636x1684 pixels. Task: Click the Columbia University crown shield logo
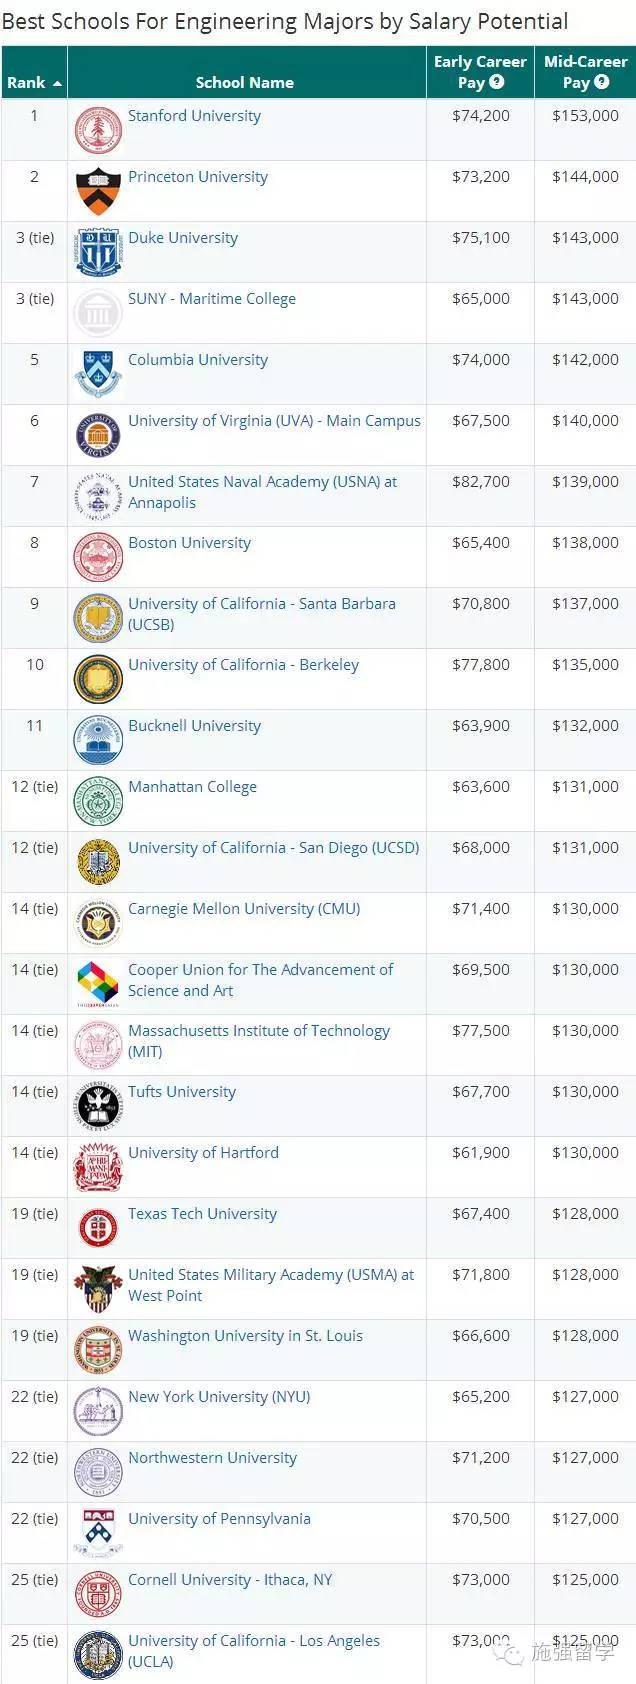click(x=98, y=374)
